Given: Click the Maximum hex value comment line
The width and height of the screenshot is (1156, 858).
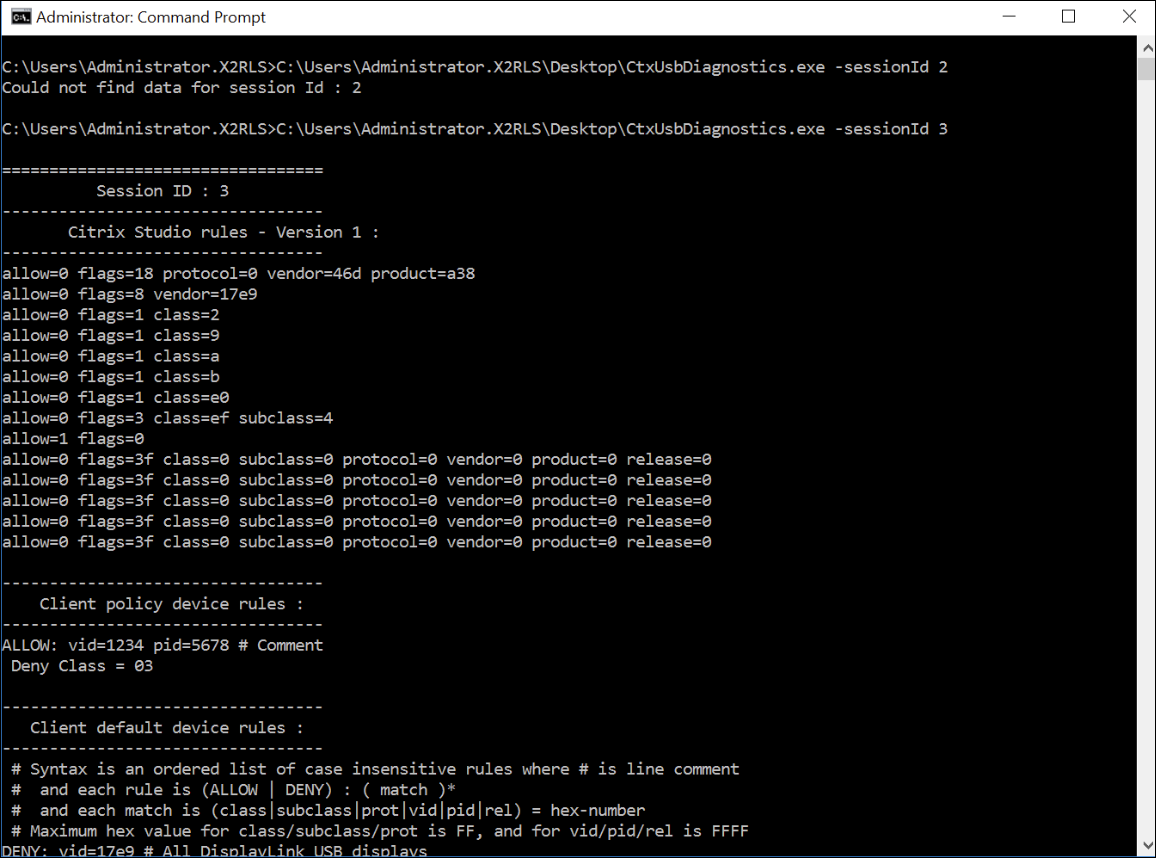Looking at the screenshot, I should tap(378, 830).
